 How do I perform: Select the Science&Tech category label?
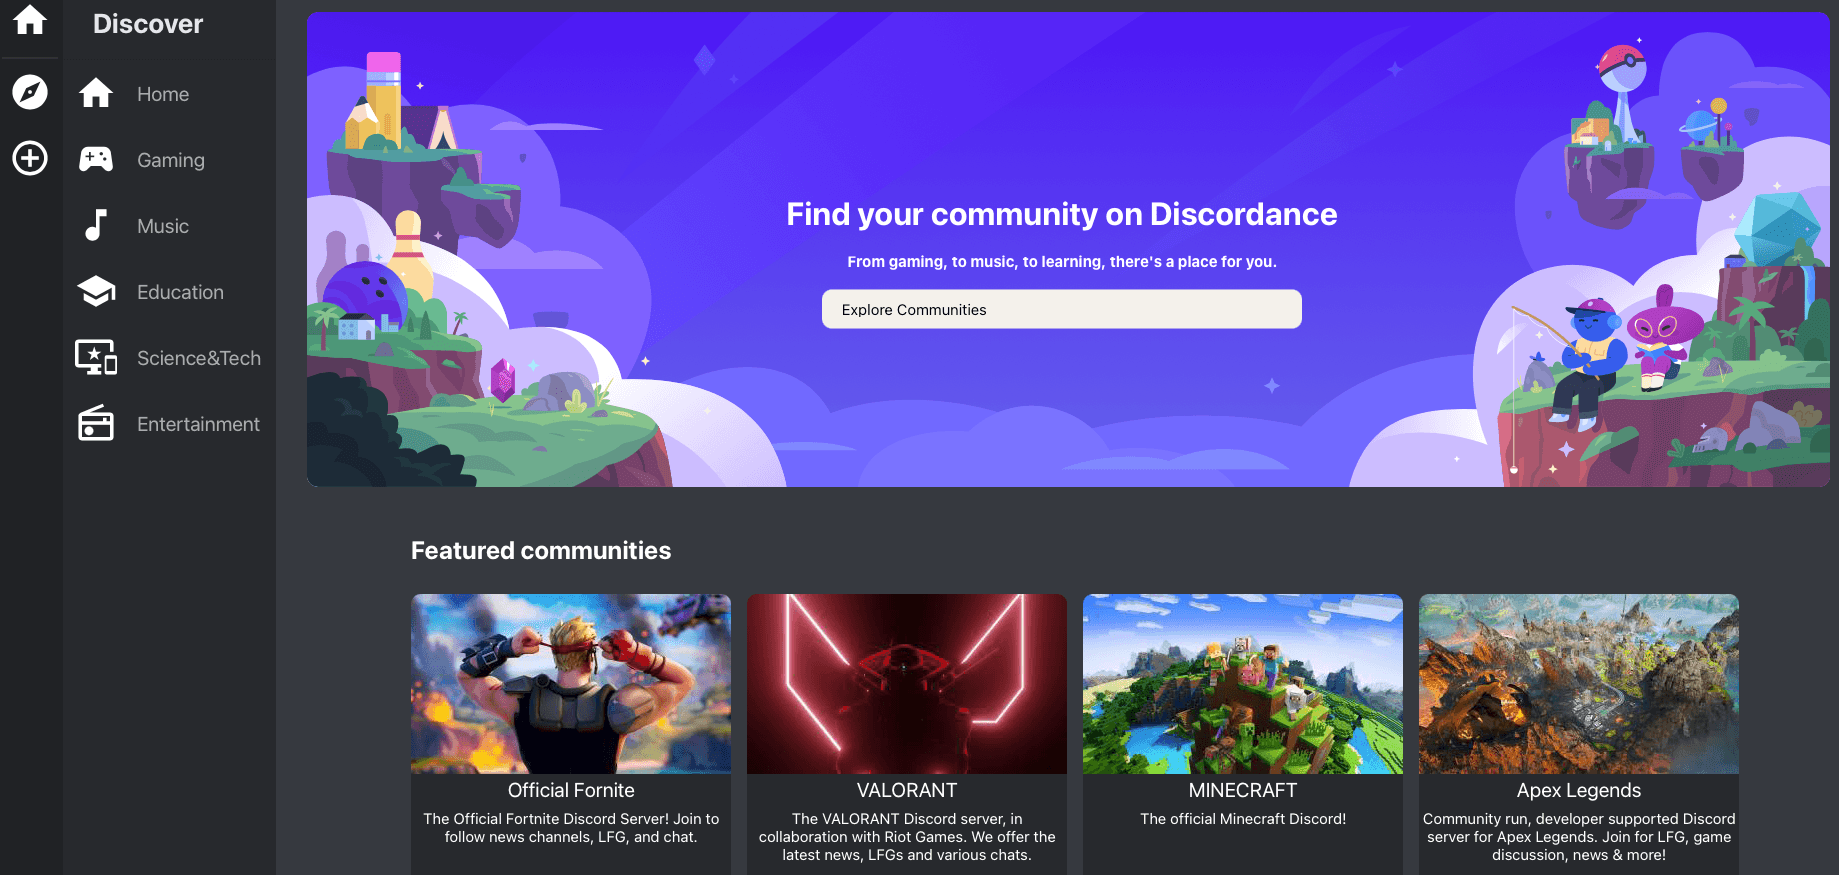coord(198,358)
